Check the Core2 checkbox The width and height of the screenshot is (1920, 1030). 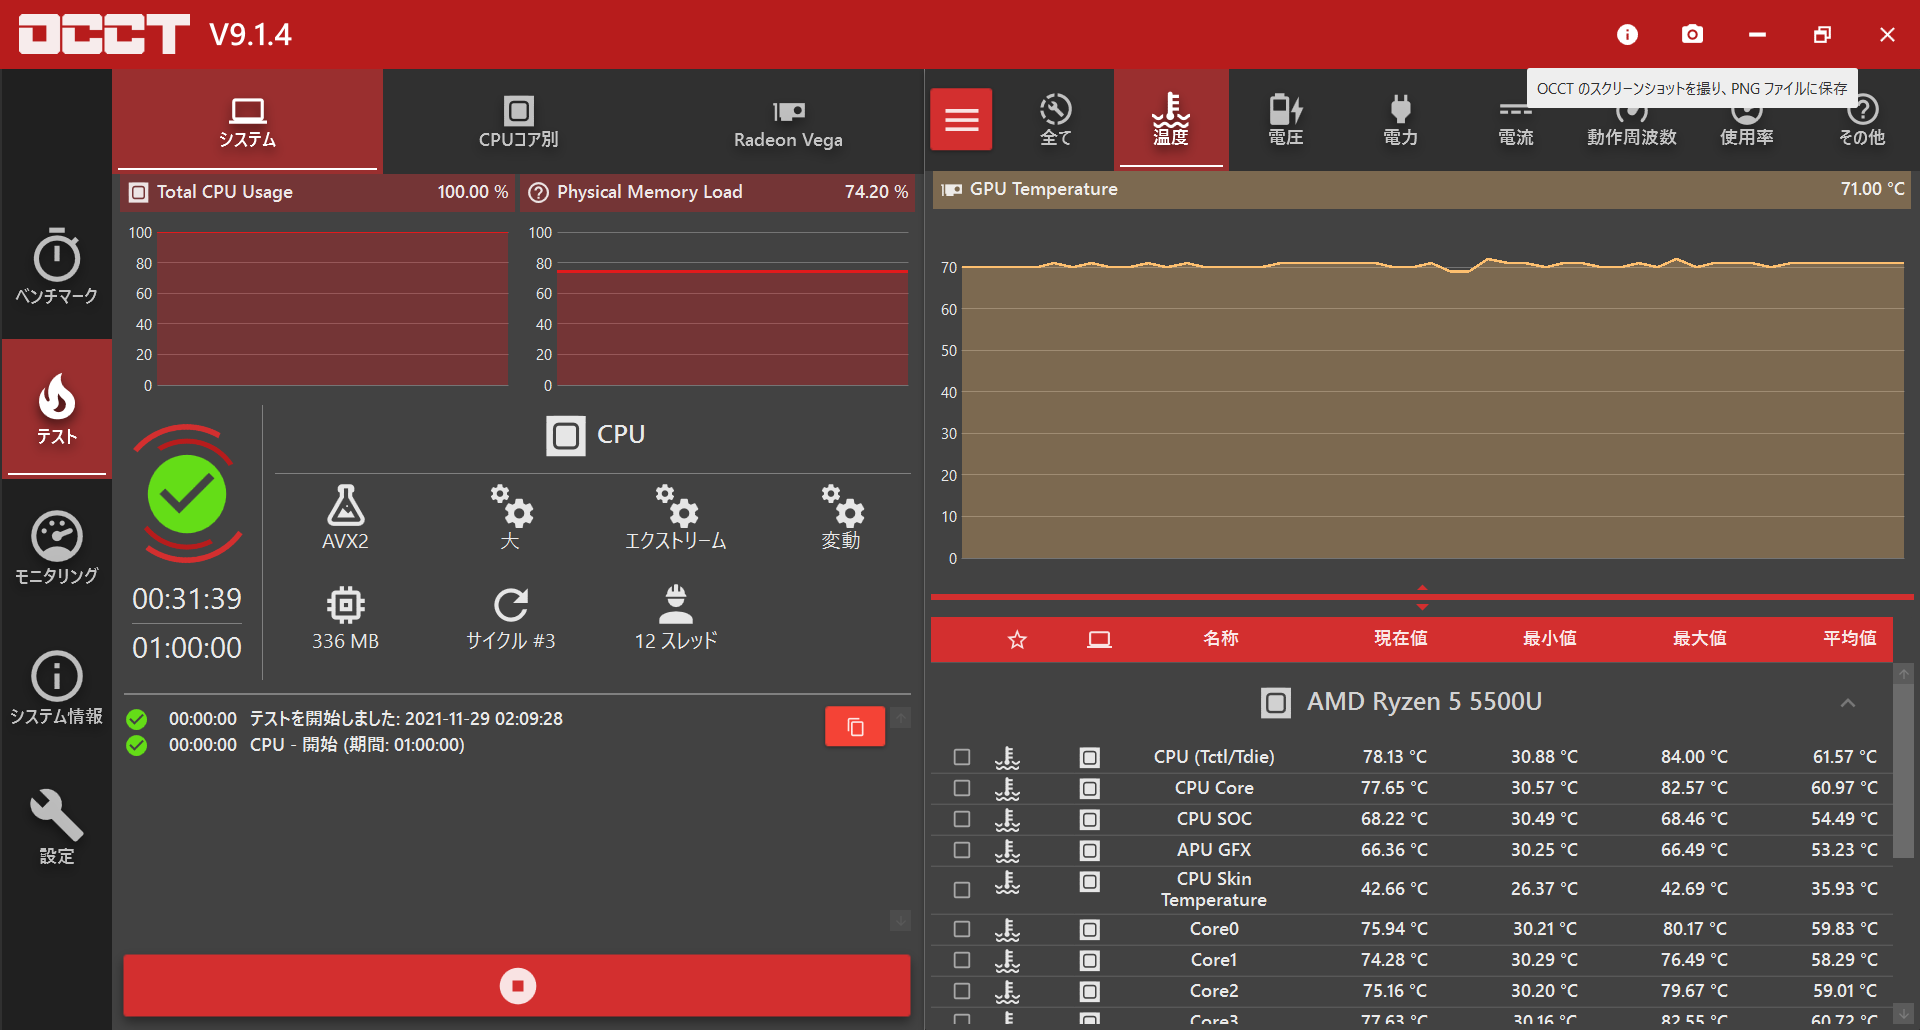pyautogui.click(x=962, y=991)
